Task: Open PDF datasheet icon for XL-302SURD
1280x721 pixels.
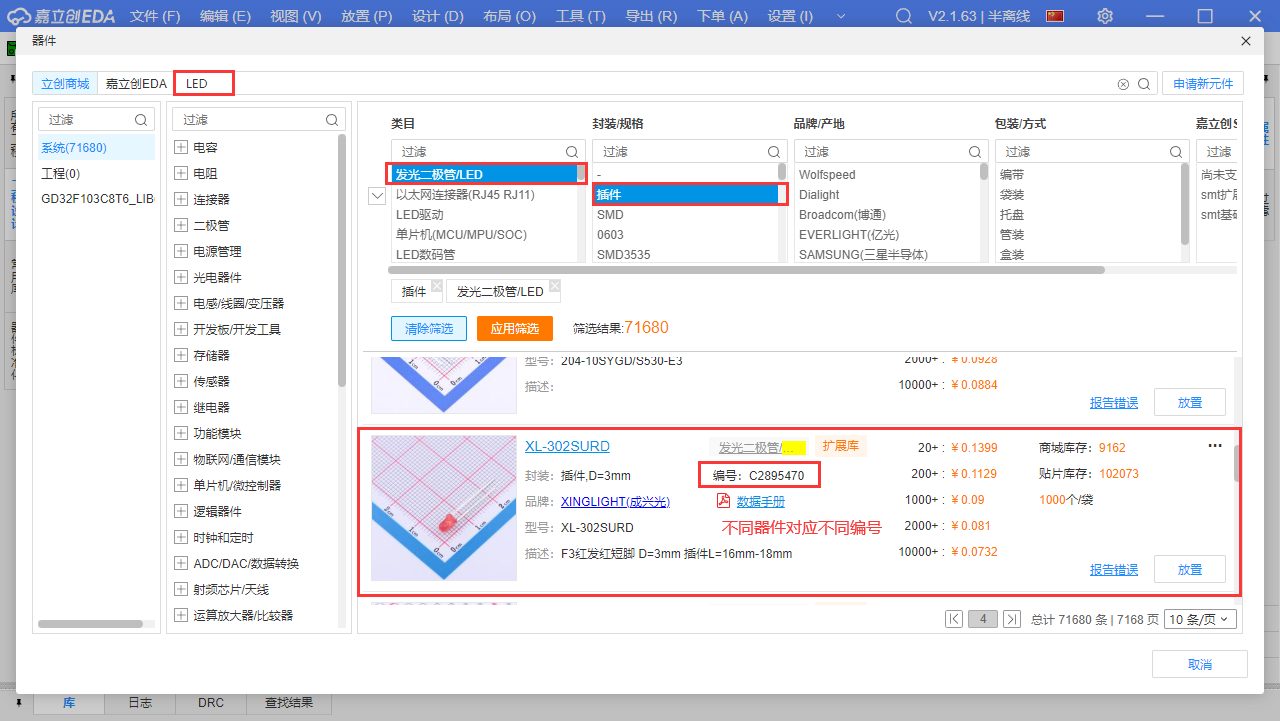Action: point(723,501)
